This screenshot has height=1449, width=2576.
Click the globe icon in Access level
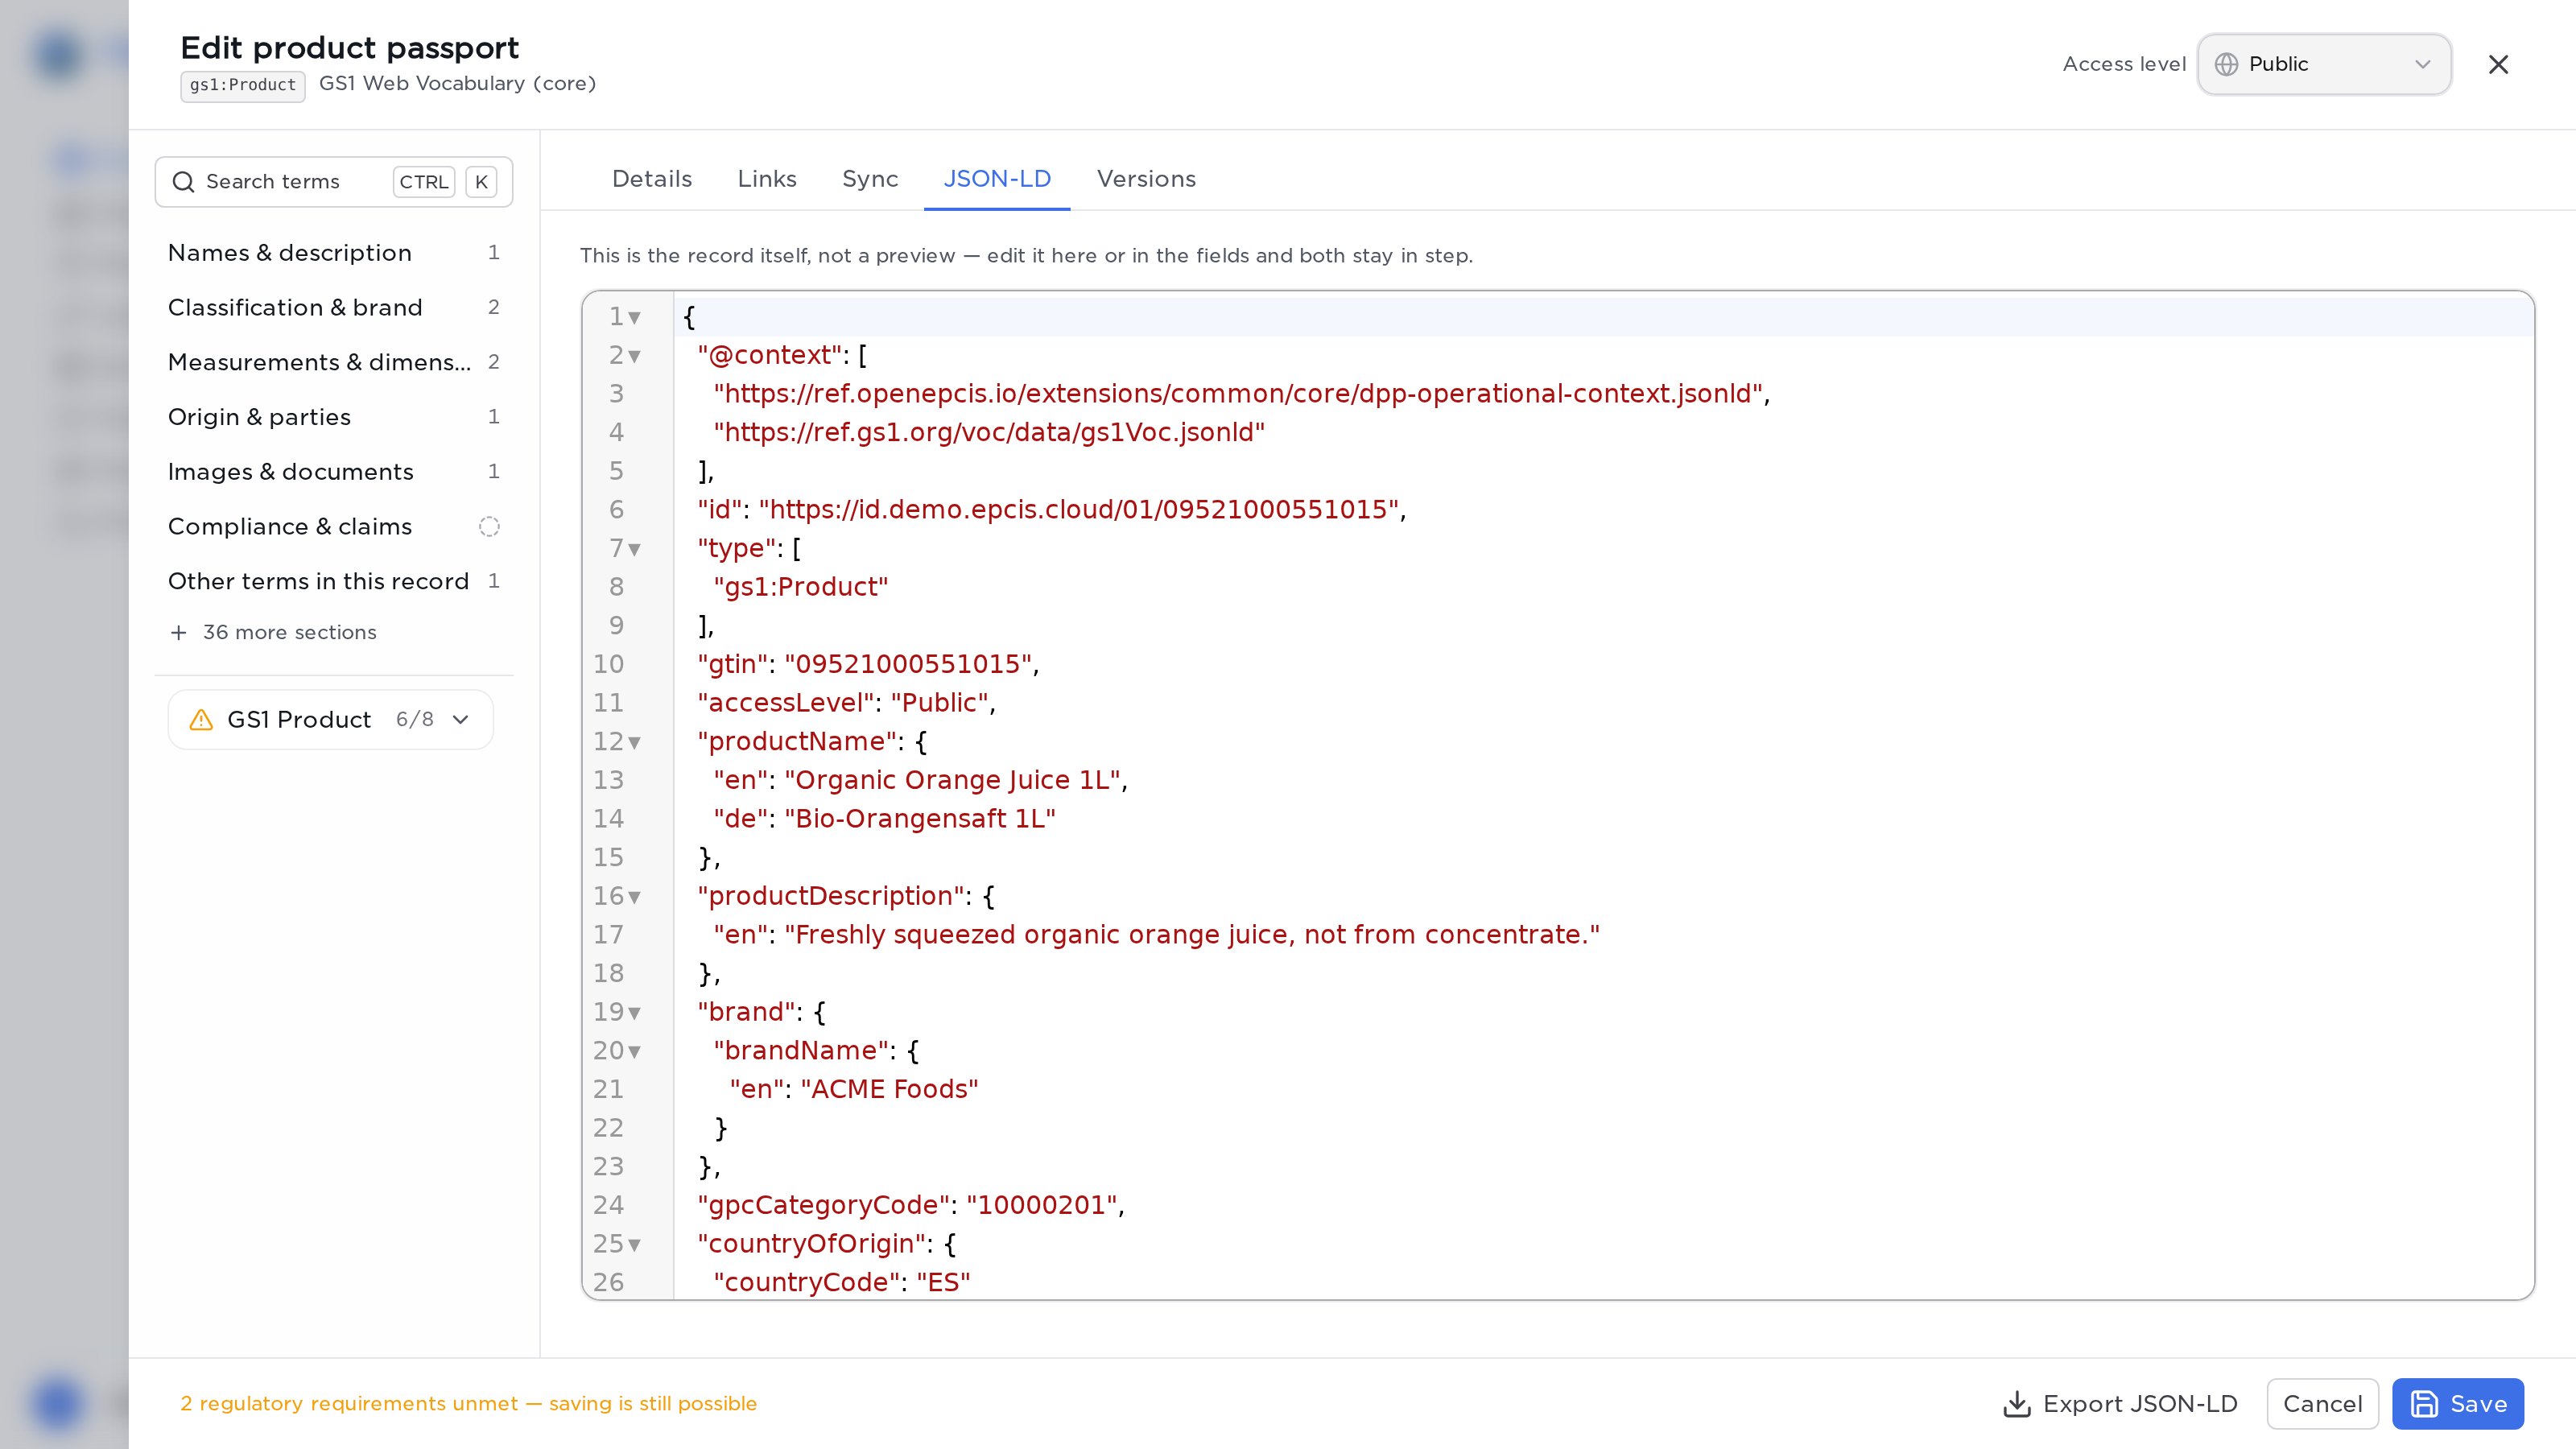(x=2226, y=64)
